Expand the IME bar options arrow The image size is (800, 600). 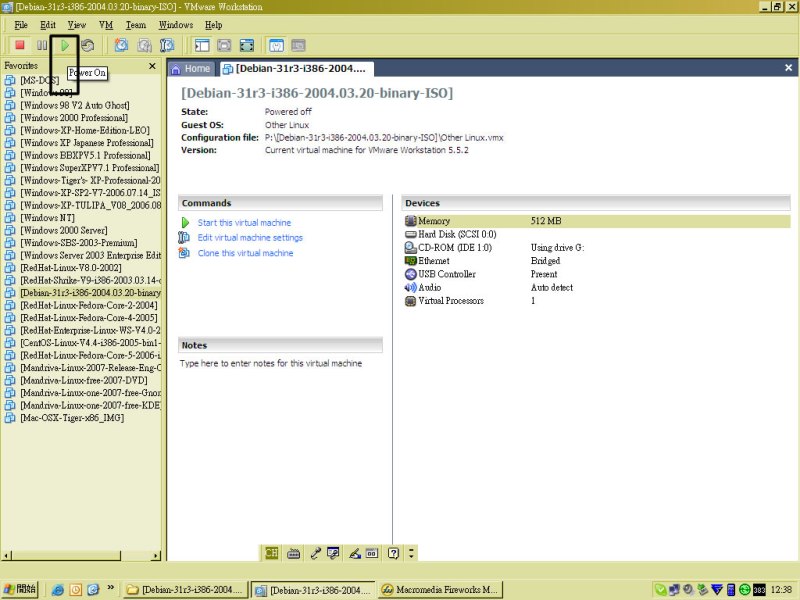(x=411, y=553)
